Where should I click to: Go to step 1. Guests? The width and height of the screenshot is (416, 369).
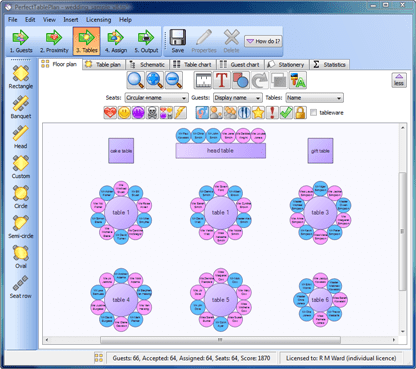pos(21,42)
